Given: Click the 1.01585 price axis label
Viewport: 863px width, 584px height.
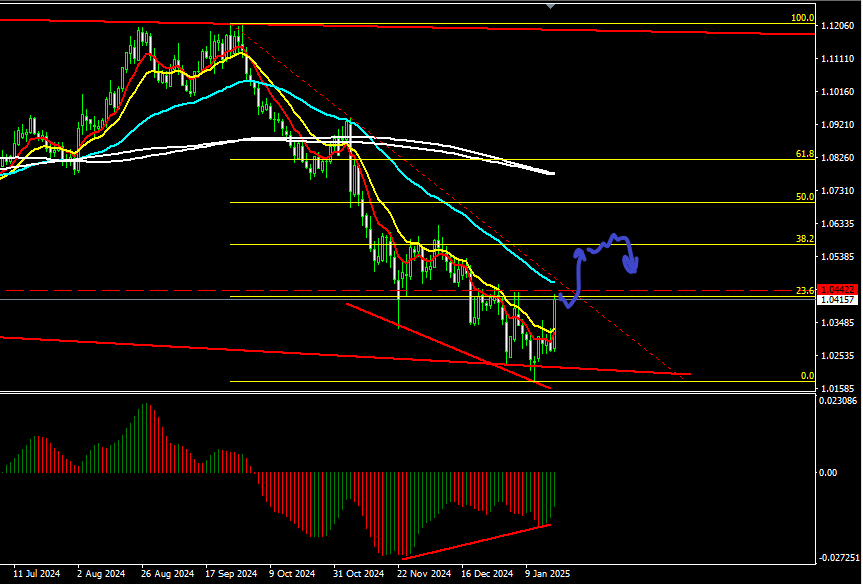Looking at the screenshot, I should 840,389.
